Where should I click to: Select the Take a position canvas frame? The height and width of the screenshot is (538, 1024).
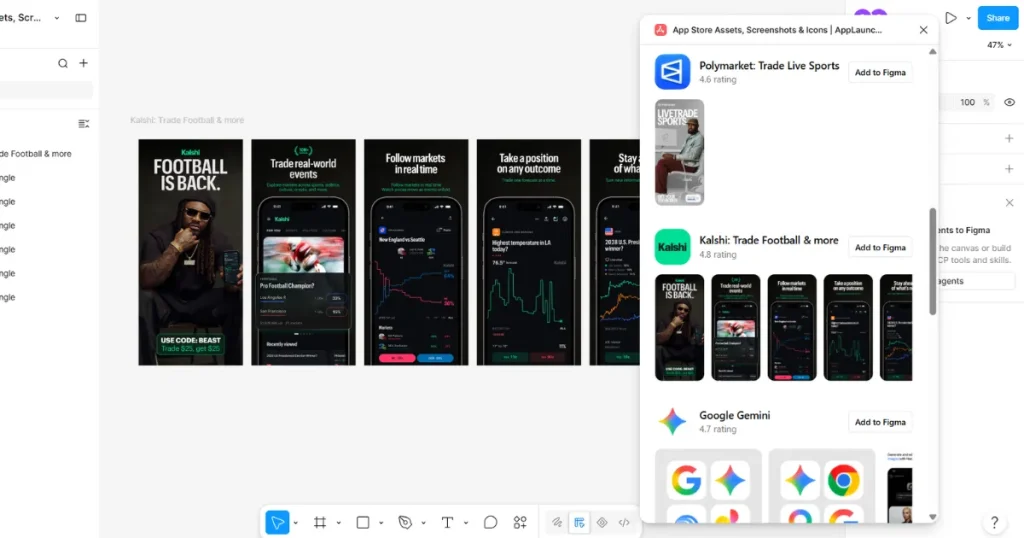(x=529, y=252)
